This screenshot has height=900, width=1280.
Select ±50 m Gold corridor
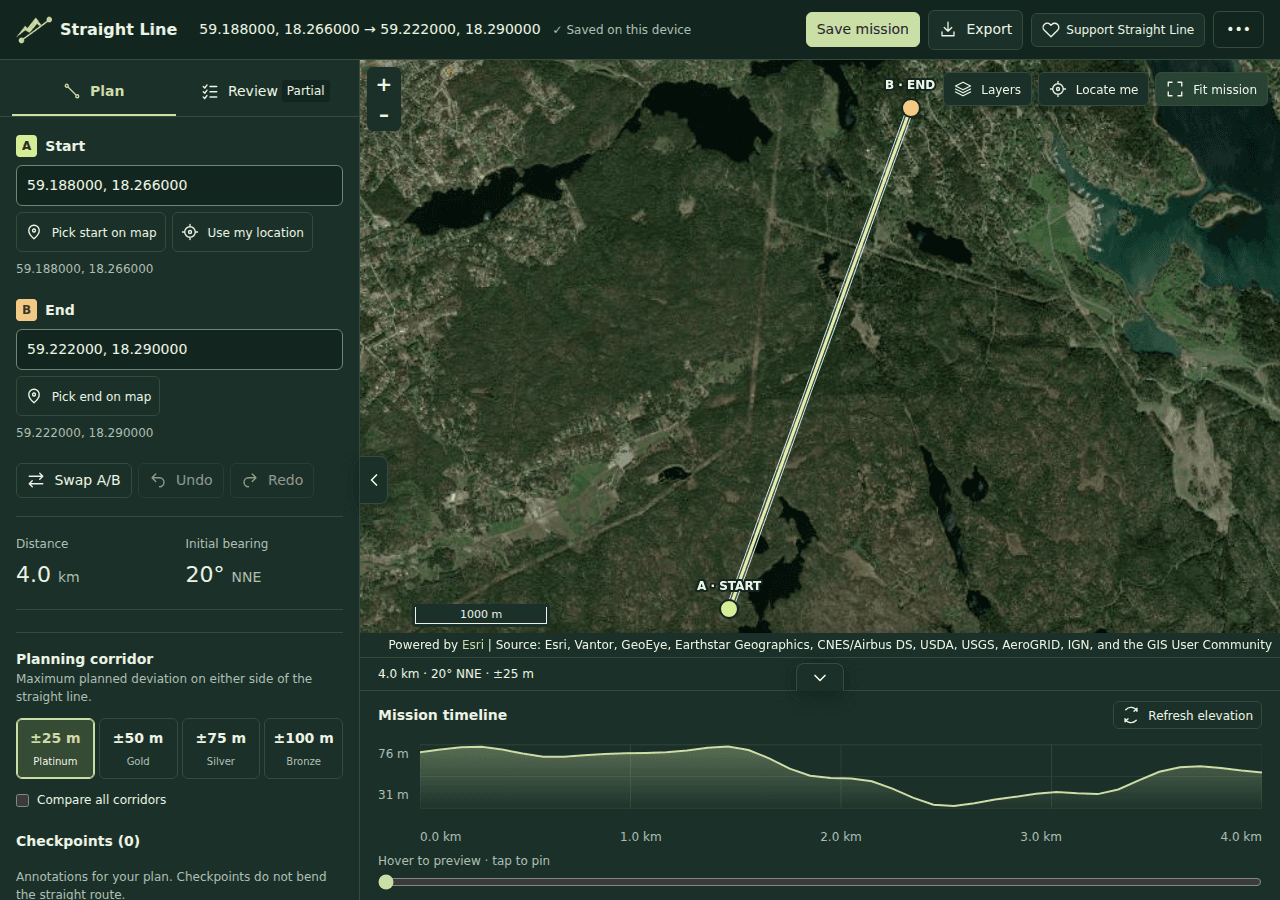pos(138,748)
